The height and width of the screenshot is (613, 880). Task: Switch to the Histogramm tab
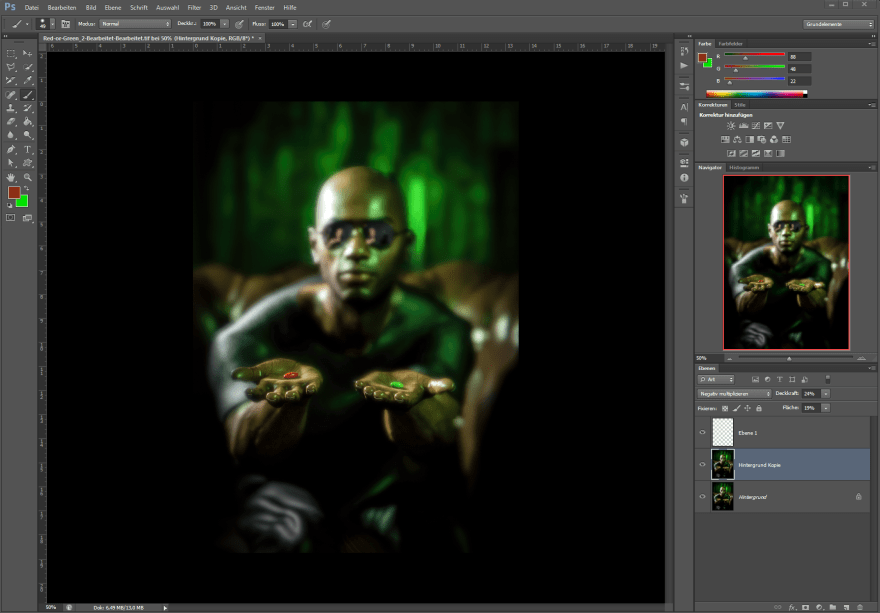coord(744,167)
